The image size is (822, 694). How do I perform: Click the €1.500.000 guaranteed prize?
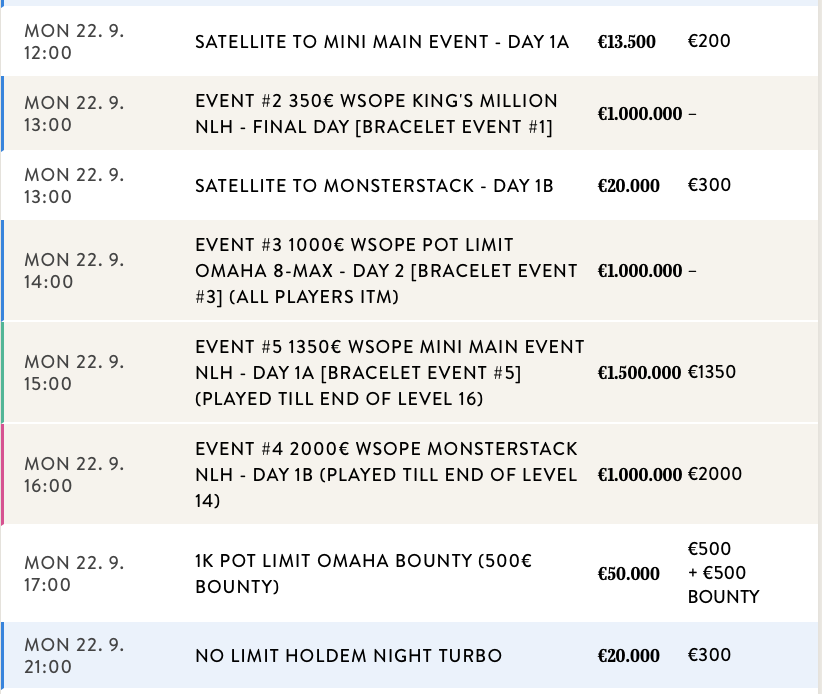point(639,373)
